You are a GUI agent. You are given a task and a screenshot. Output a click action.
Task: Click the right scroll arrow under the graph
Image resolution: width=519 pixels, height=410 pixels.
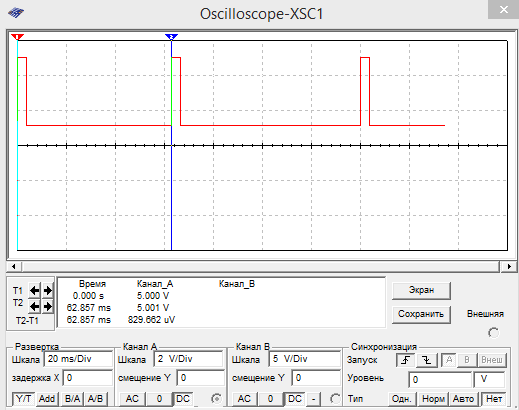(x=509, y=266)
